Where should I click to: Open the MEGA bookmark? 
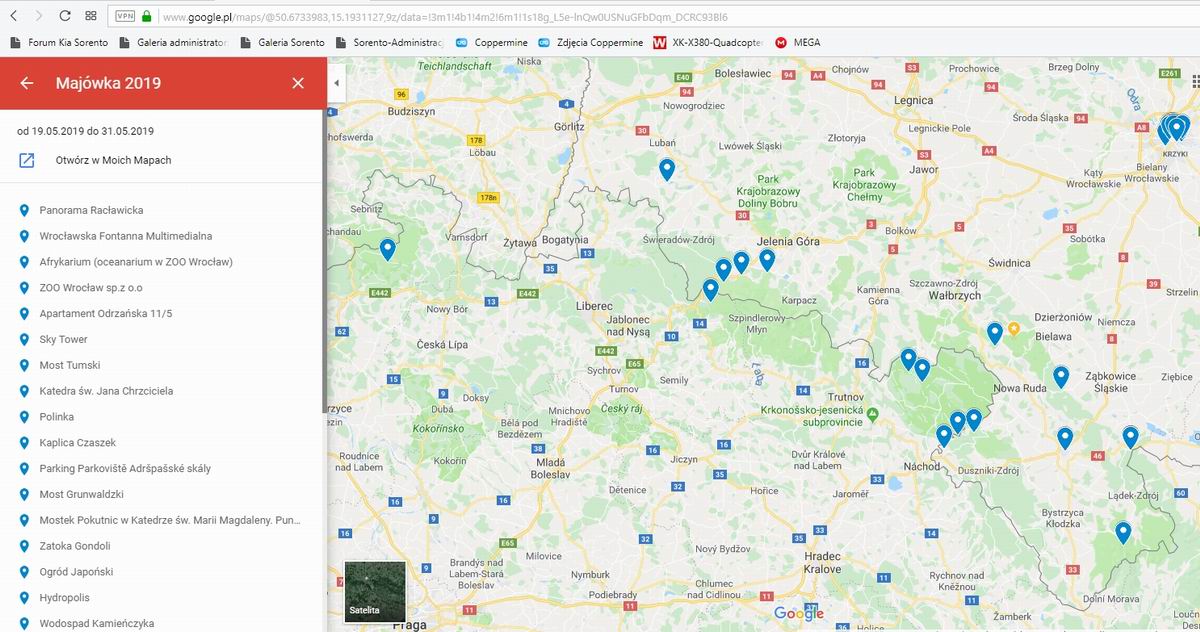click(x=798, y=42)
